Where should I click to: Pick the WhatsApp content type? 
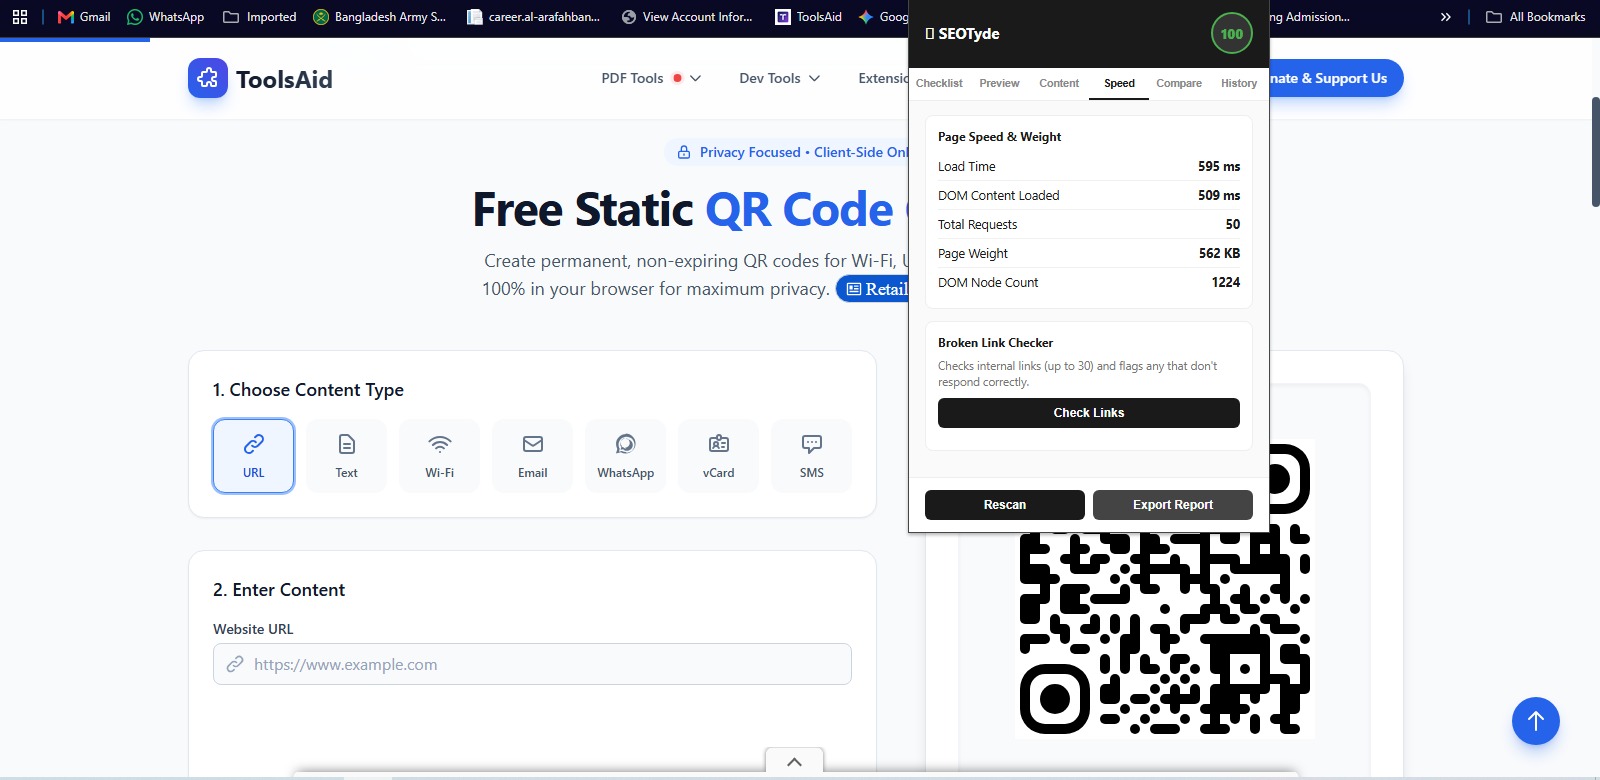(x=625, y=456)
